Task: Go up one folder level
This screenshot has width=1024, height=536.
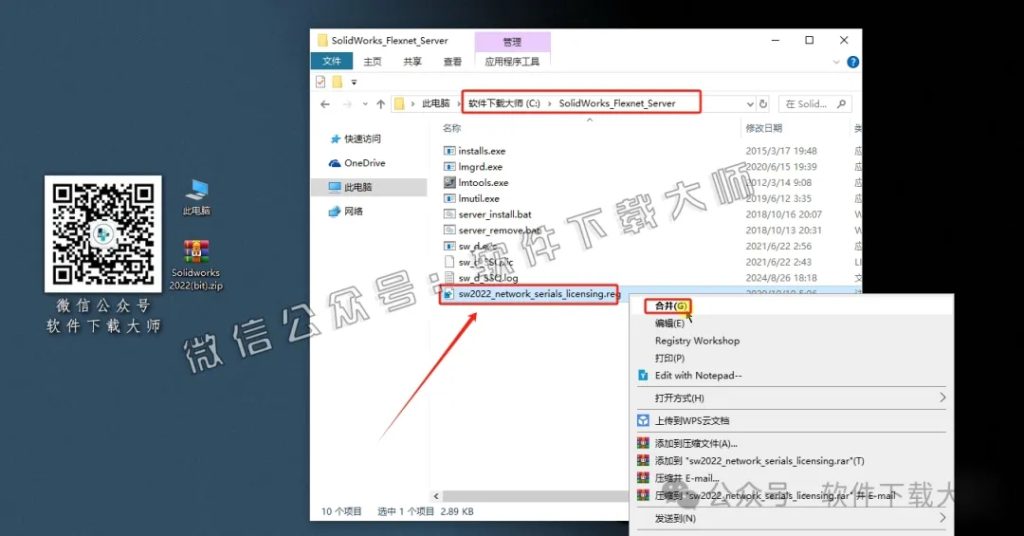Action: (380, 104)
